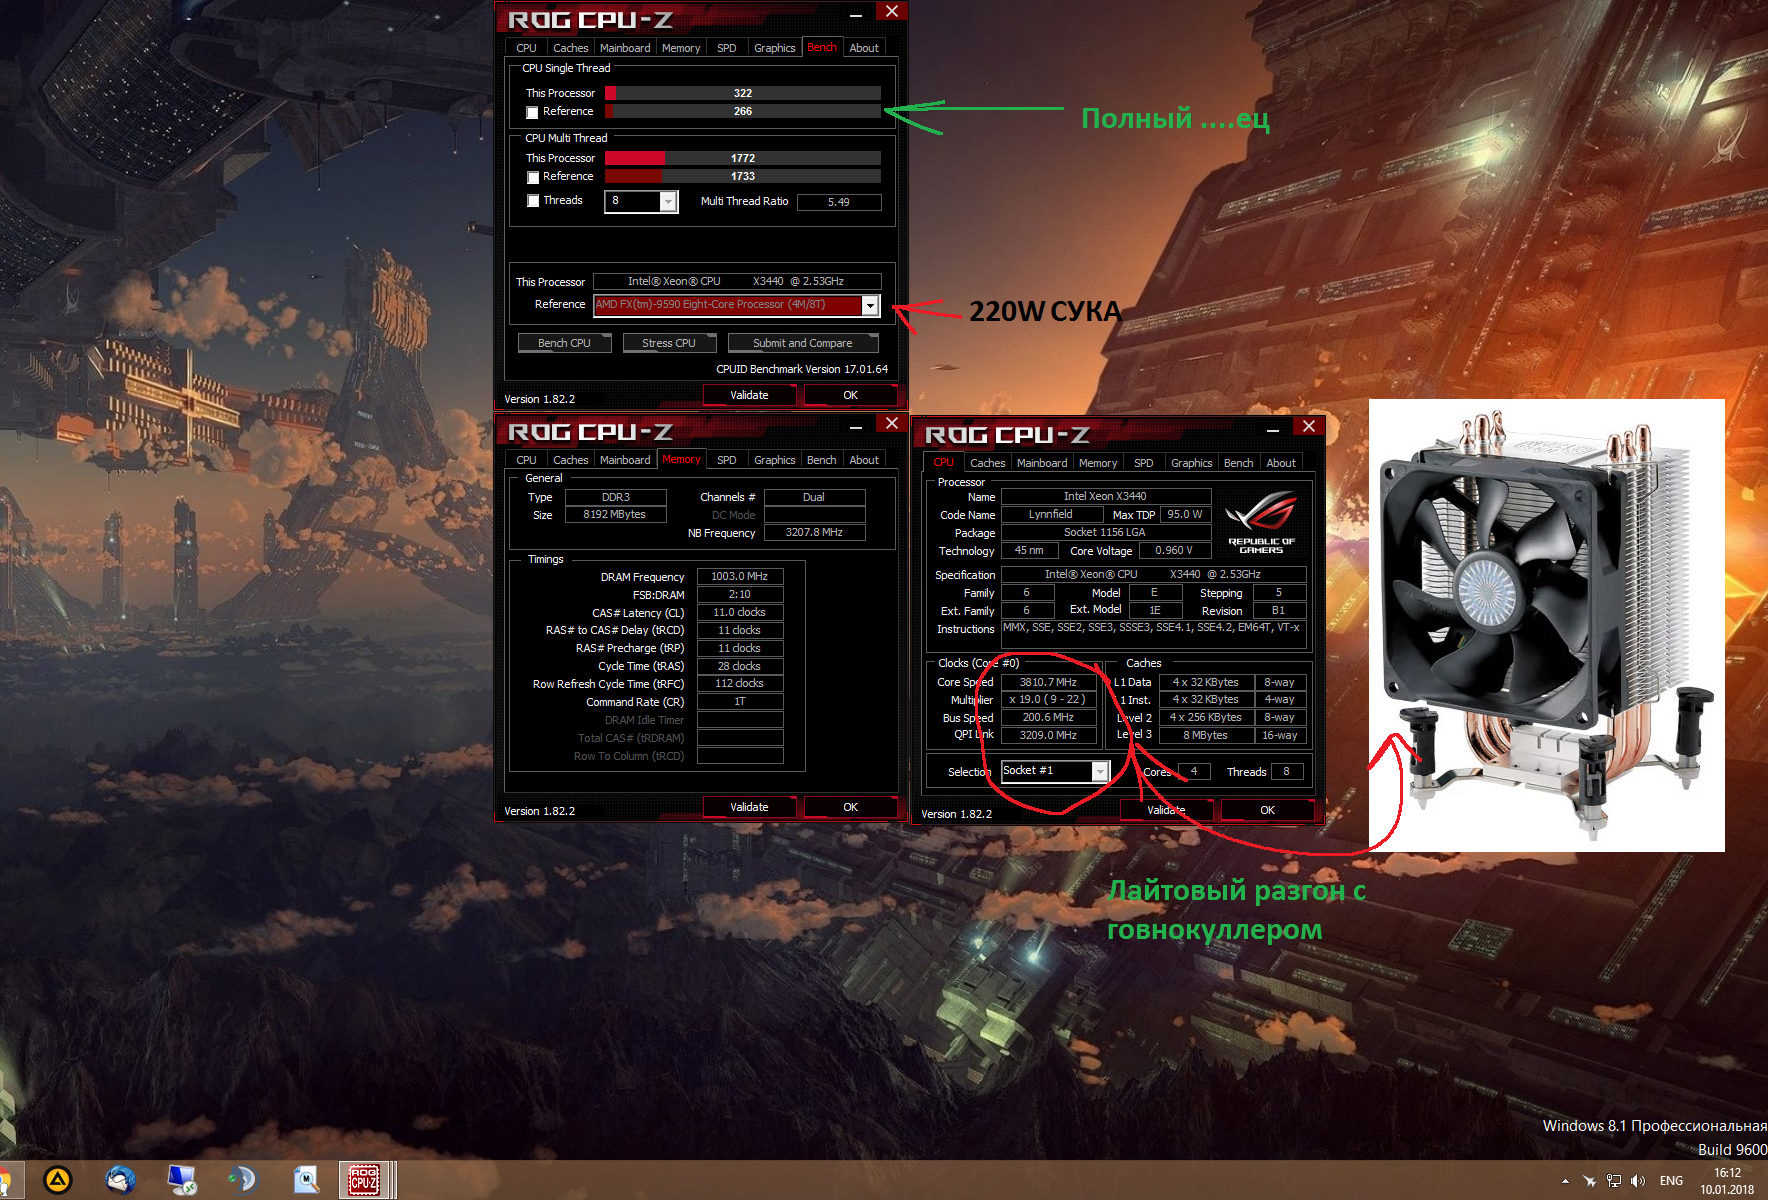Click multi thread Reference bar 1733
Viewport: 1768px width, 1200px height.
pos(743,176)
